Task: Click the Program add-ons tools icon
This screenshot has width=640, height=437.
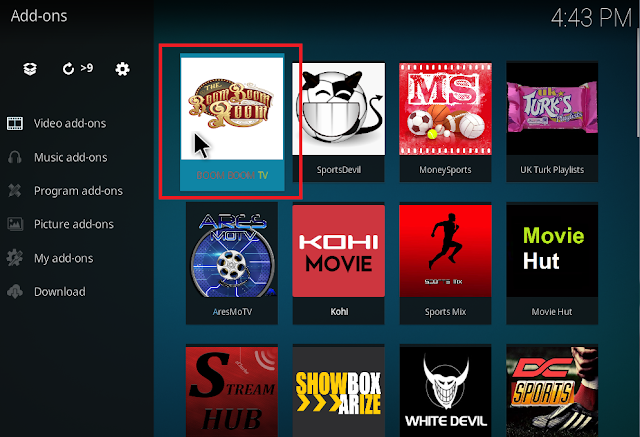Action: tap(15, 191)
